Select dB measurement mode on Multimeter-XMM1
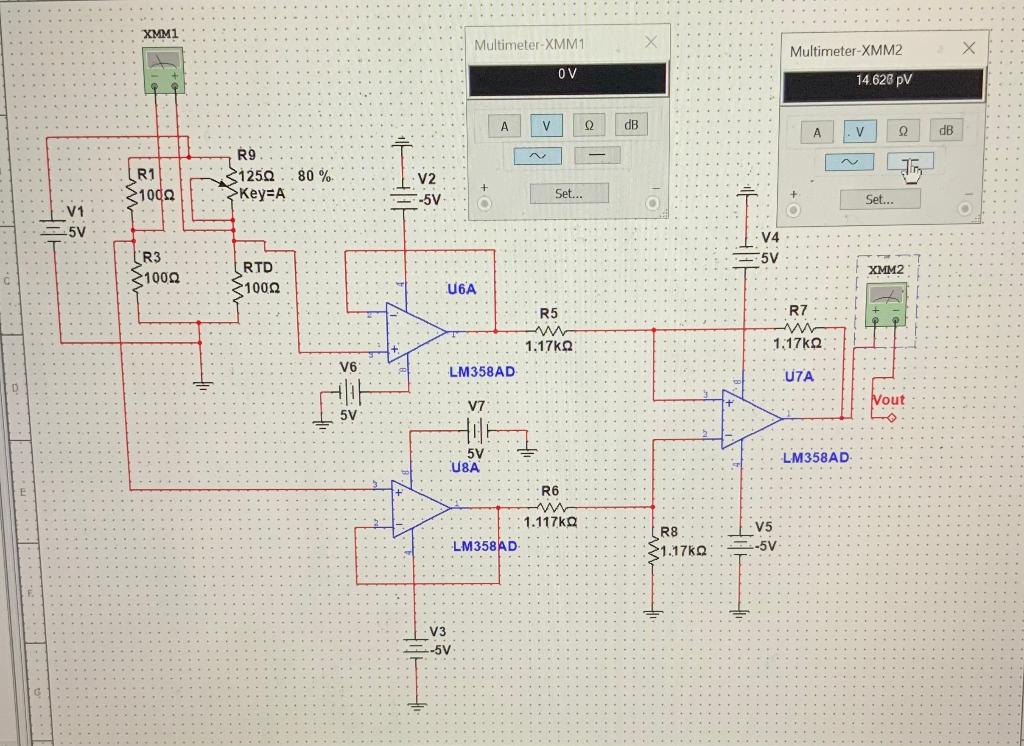This screenshot has width=1024, height=746. (x=632, y=125)
